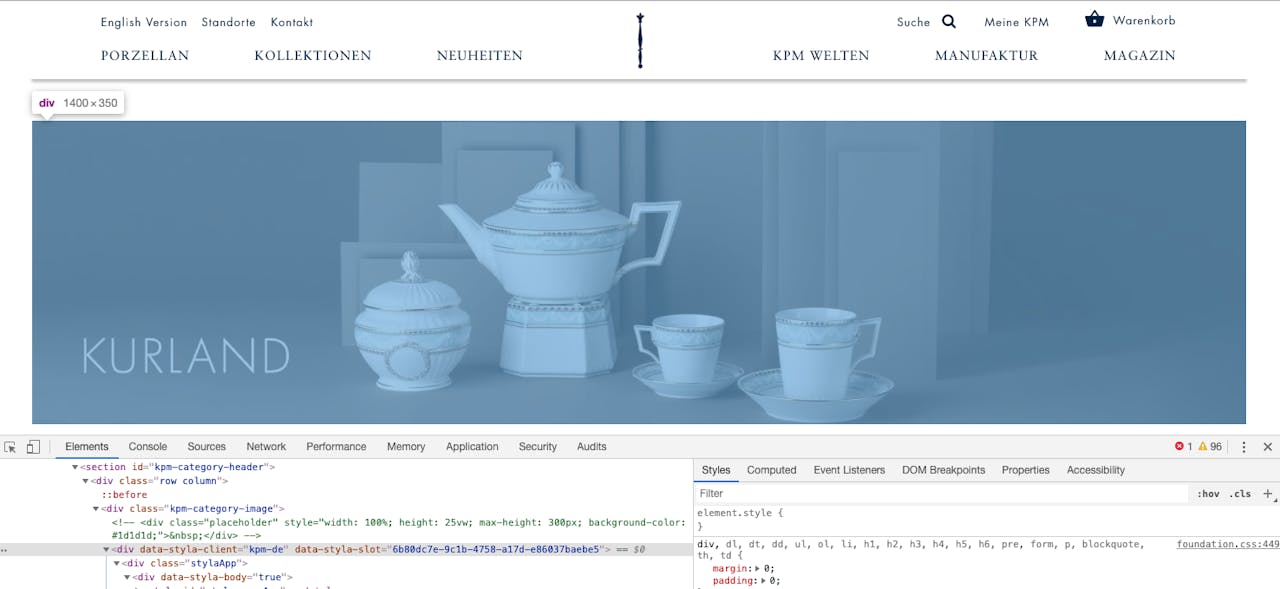Click the 'kpm-de' attribute value

(x=266, y=549)
